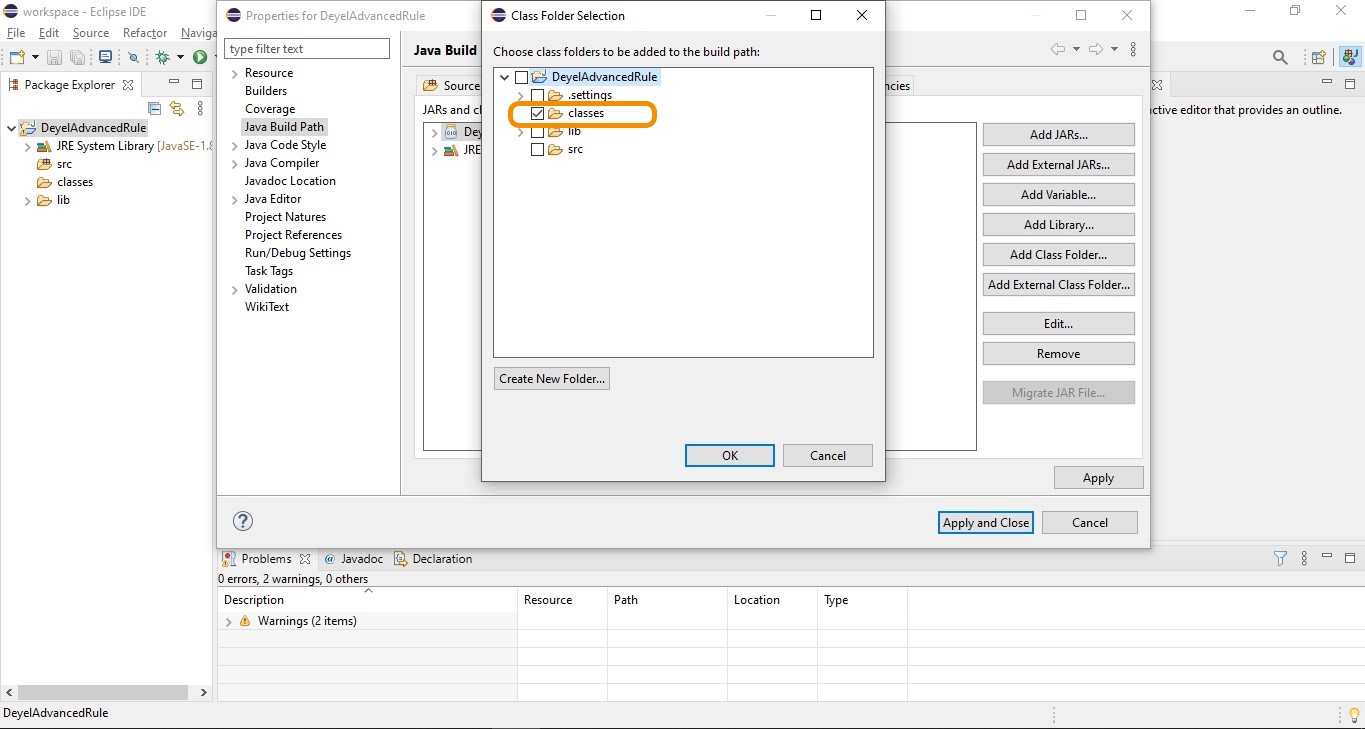Expand the .settings folder node
The height and width of the screenshot is (729, 1365).
tap(521, 95)
